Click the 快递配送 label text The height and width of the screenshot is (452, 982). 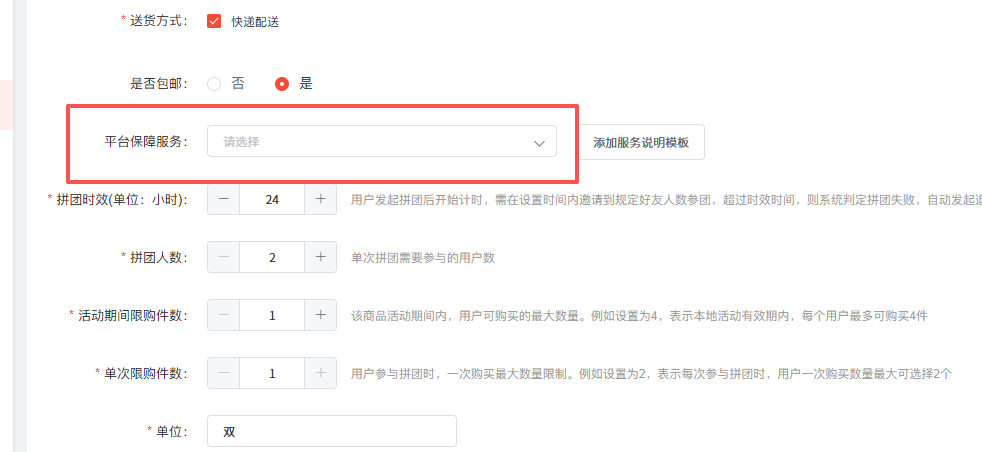click(x=255, y=21)
